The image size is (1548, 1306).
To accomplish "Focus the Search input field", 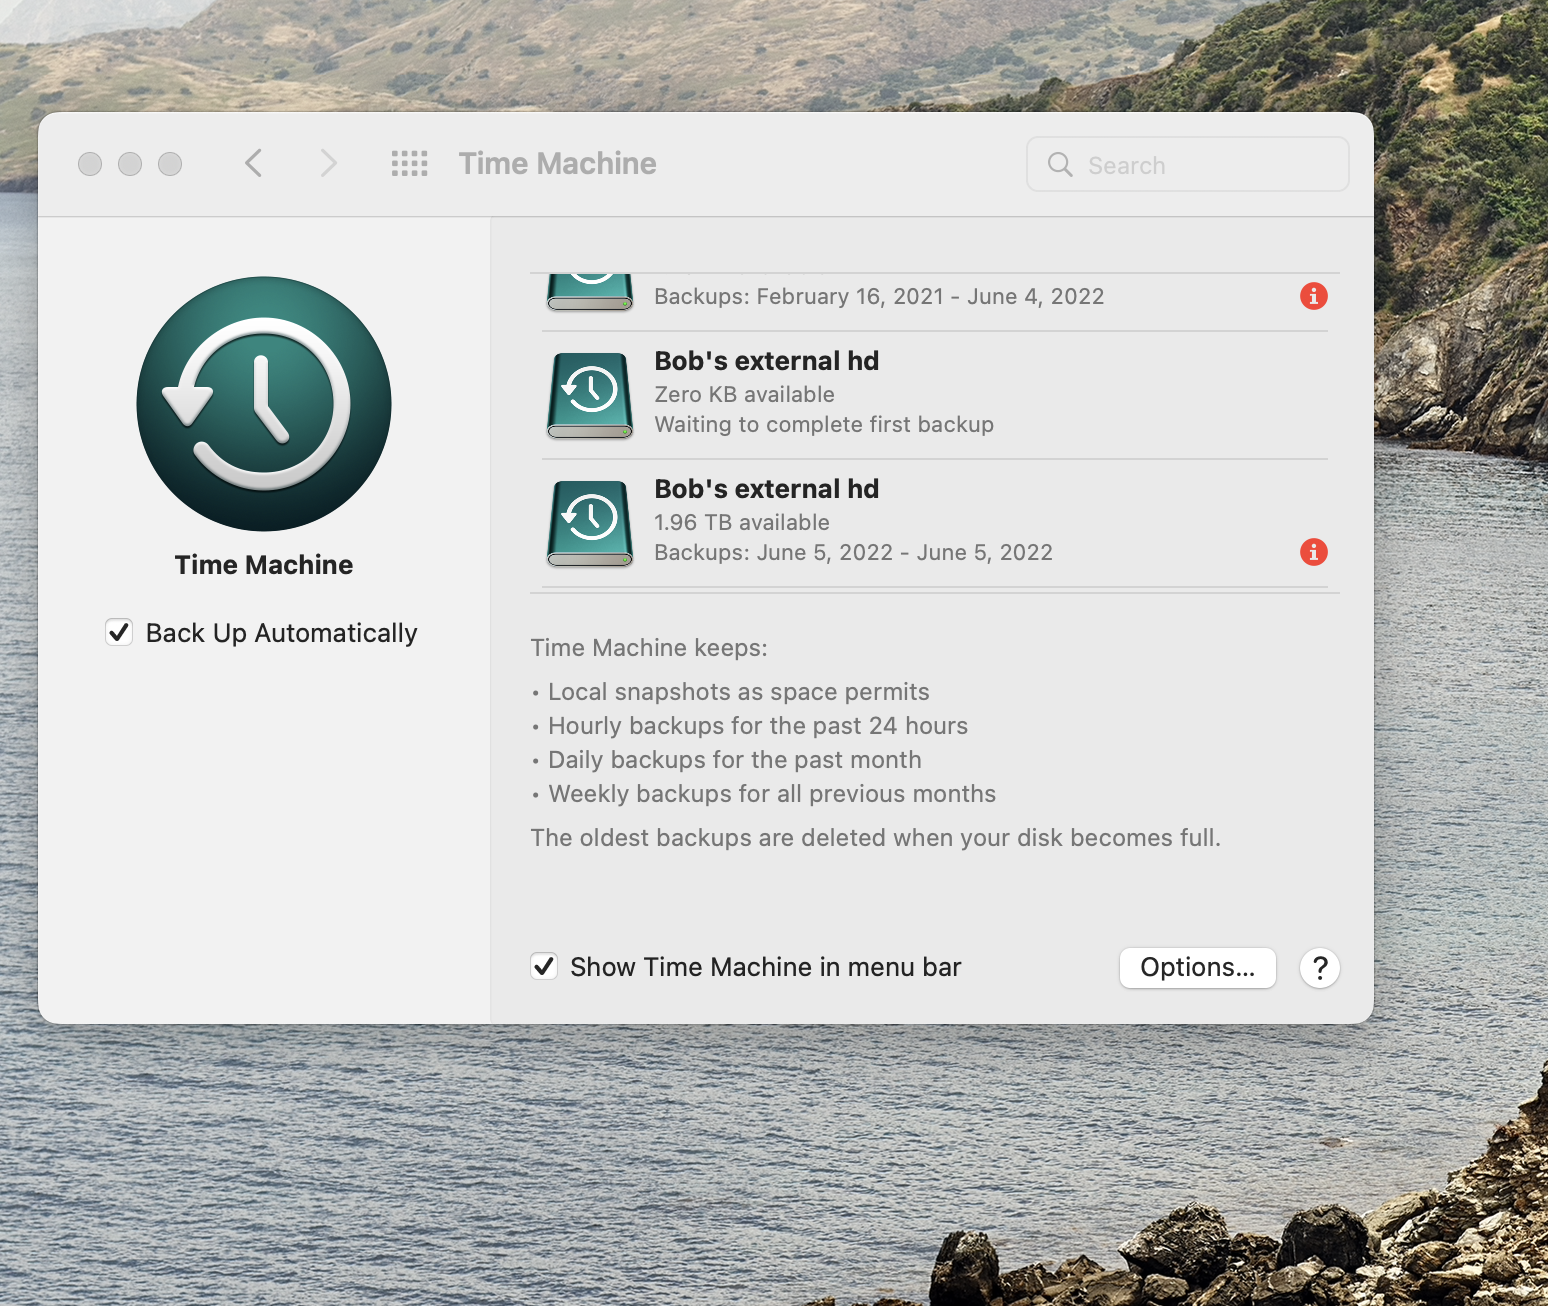I will [x=1187, y=165].
